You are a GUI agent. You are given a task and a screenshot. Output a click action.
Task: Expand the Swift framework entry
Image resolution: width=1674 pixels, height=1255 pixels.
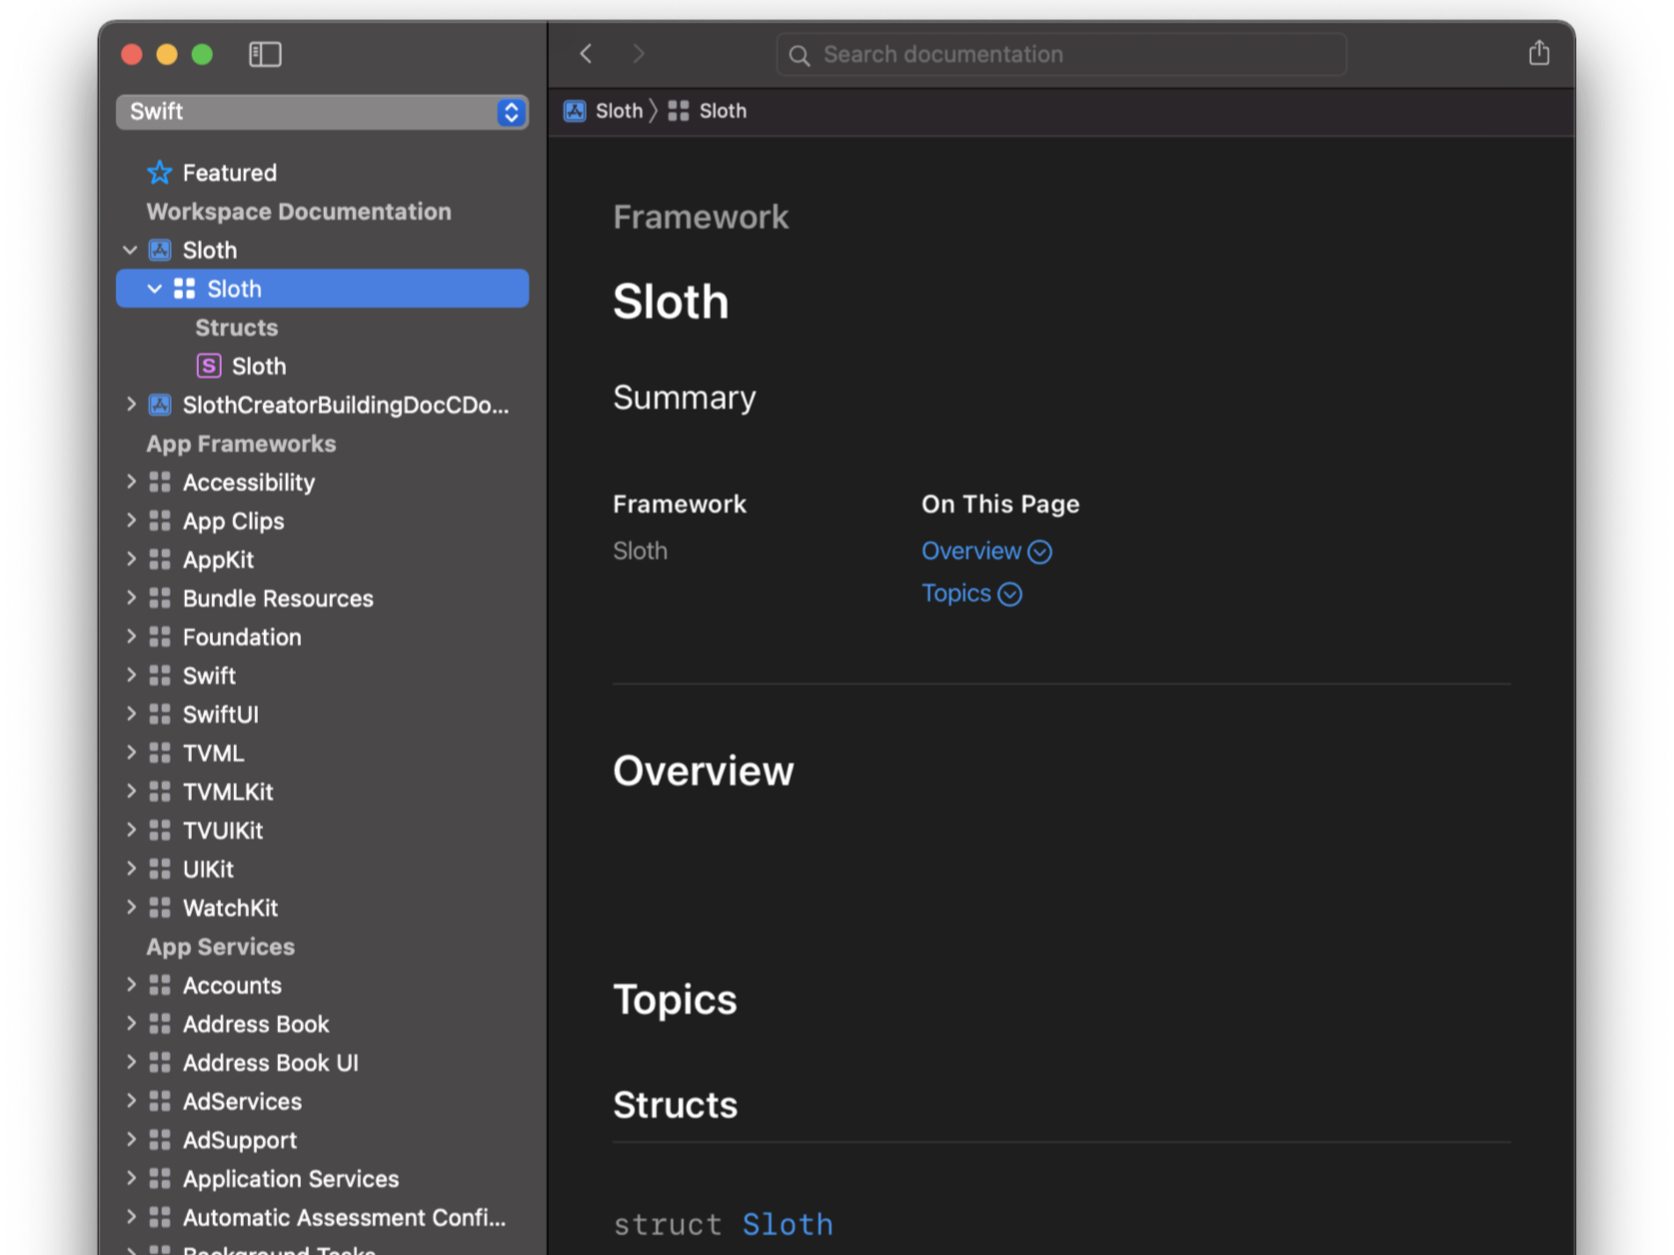click(131, 675)
